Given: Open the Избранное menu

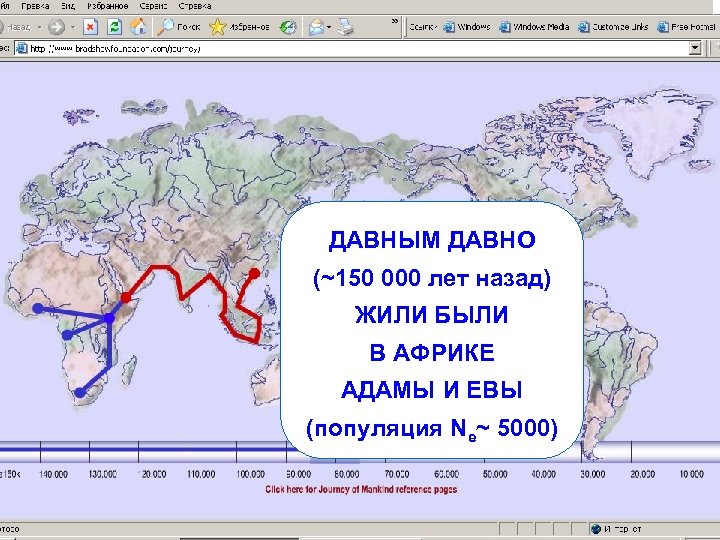Looking at the screenshot, I should pos(107,6).
